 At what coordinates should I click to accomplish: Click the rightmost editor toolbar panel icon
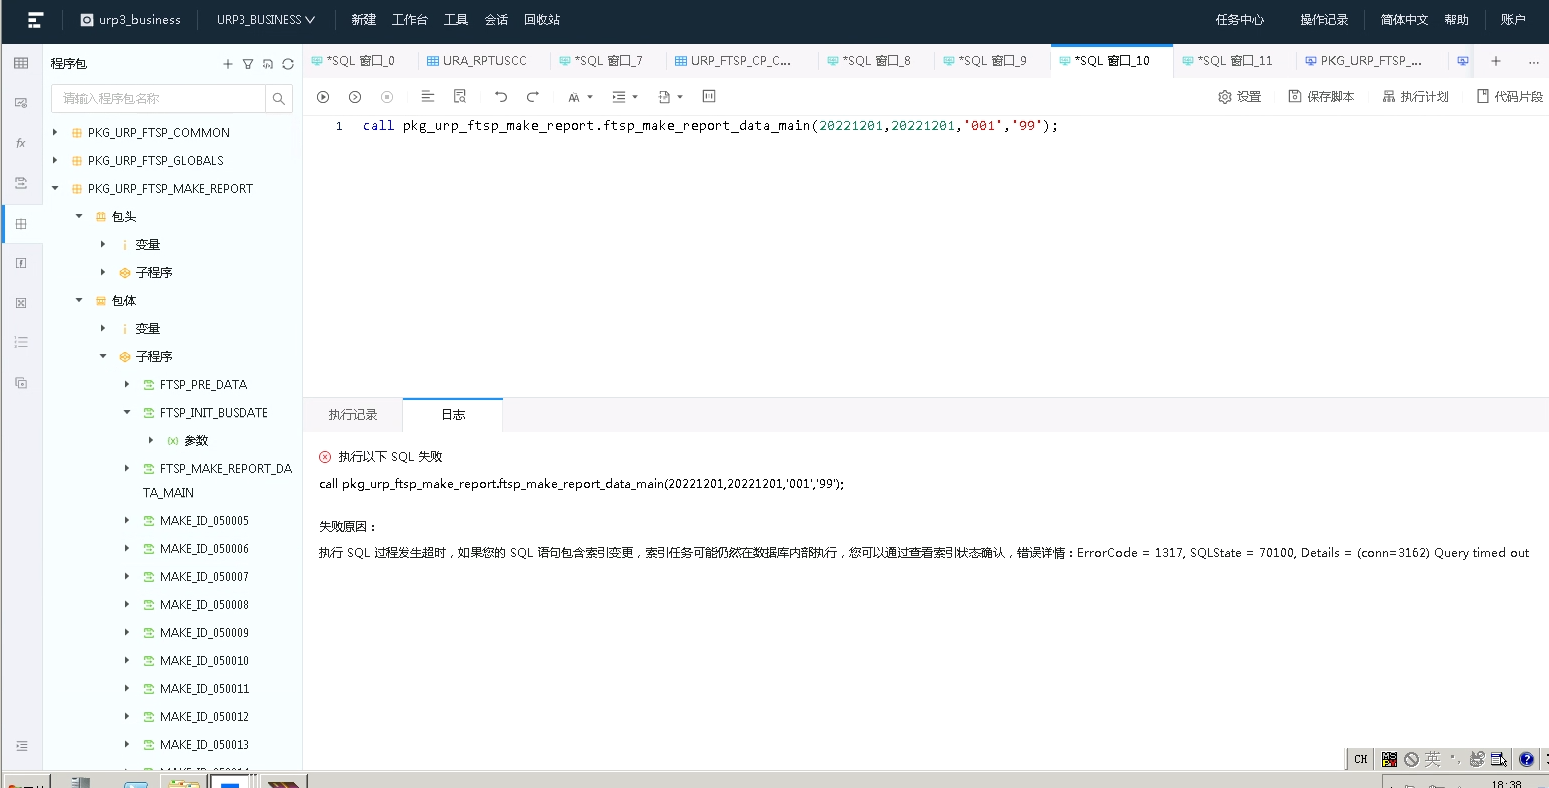[x=709, y=97]
